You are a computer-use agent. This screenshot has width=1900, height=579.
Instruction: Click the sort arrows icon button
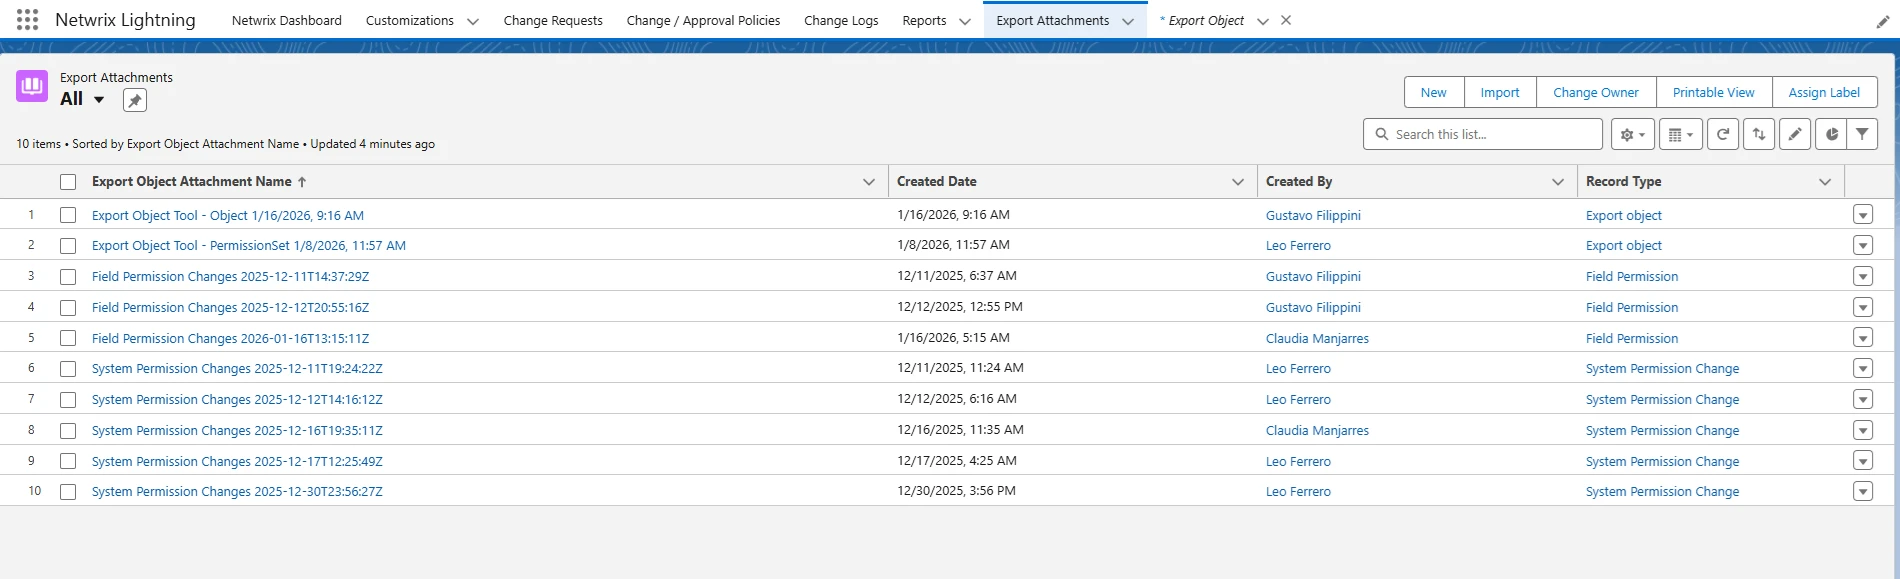tap(1759, 134)
